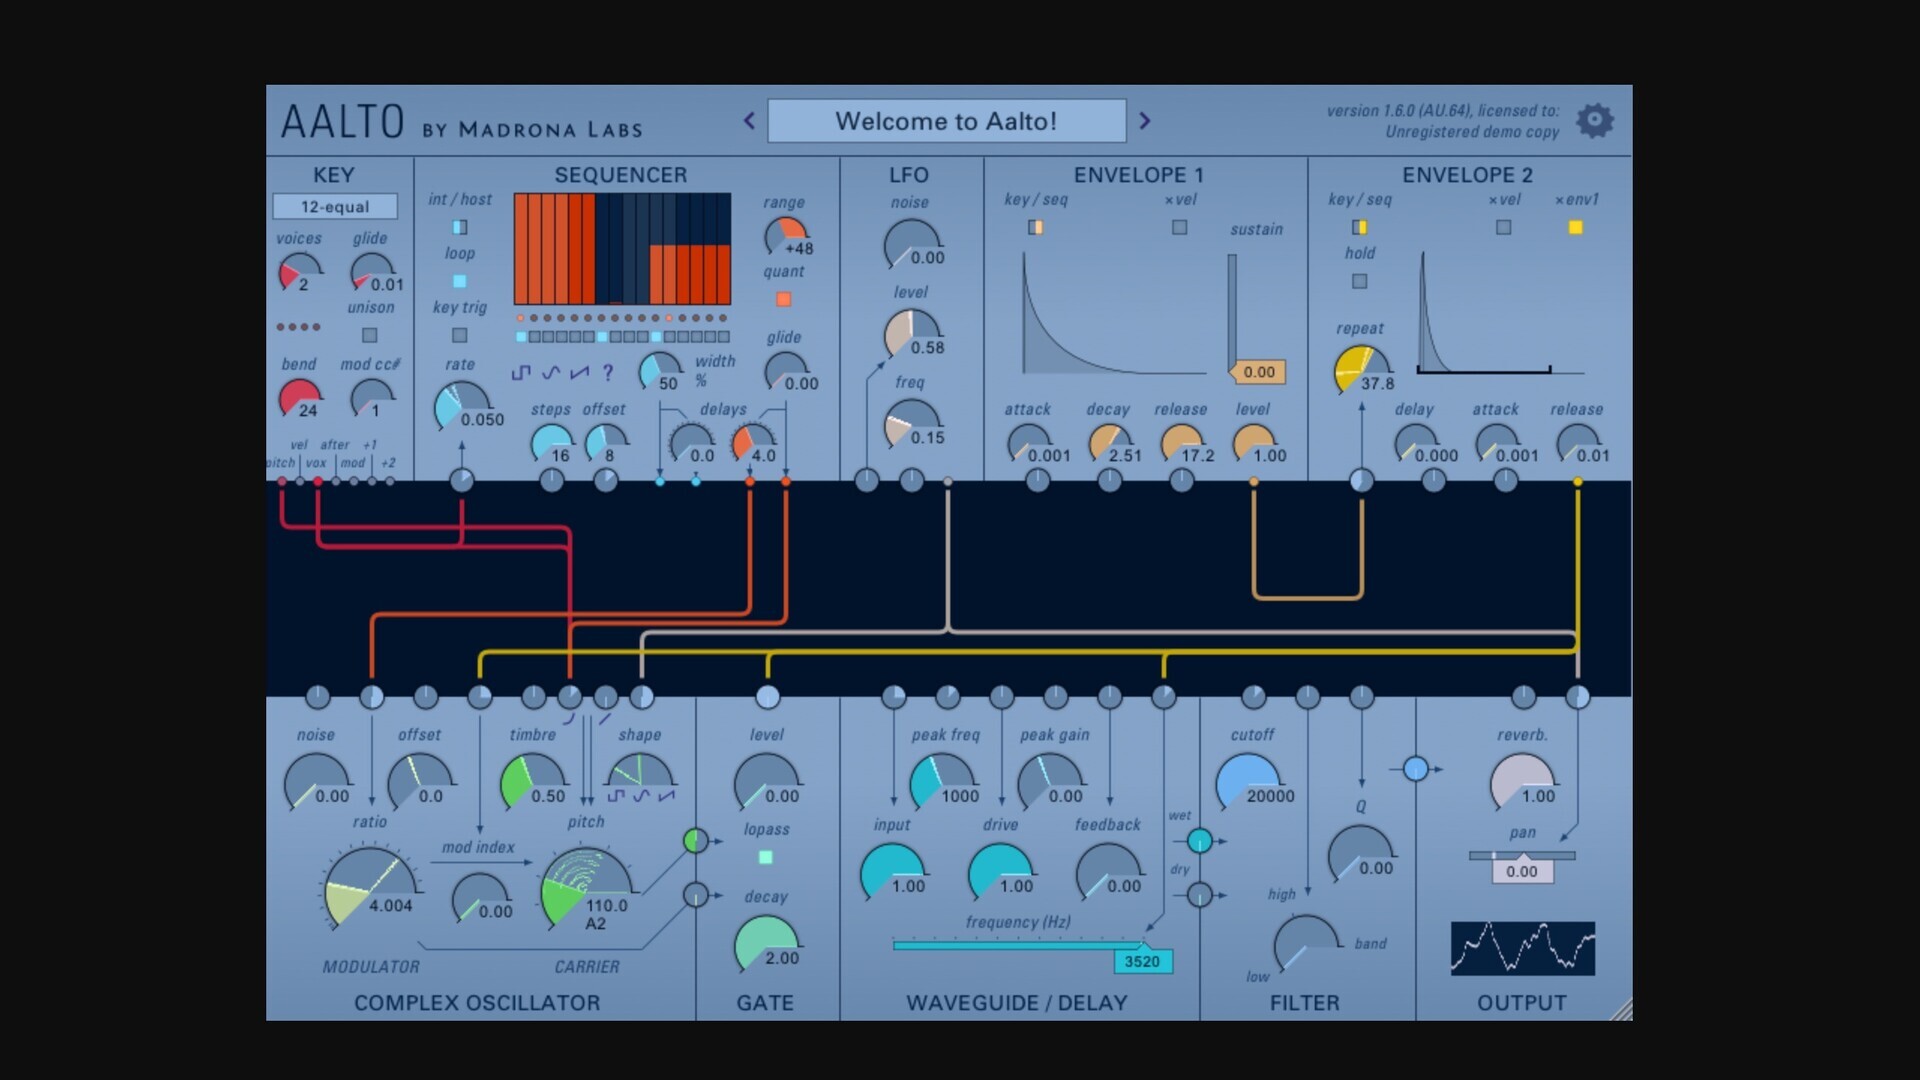Toggle Envelope 2 xenv1 switch

click(1576, 227)
